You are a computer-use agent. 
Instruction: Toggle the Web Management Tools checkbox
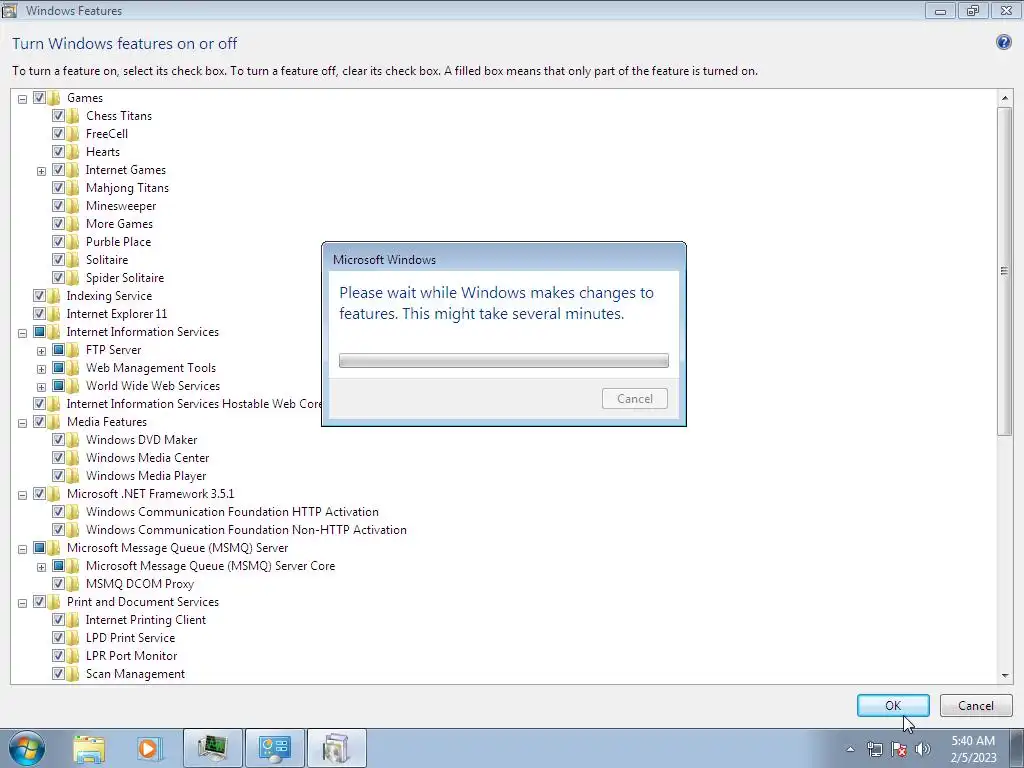(x=58, y=368)
